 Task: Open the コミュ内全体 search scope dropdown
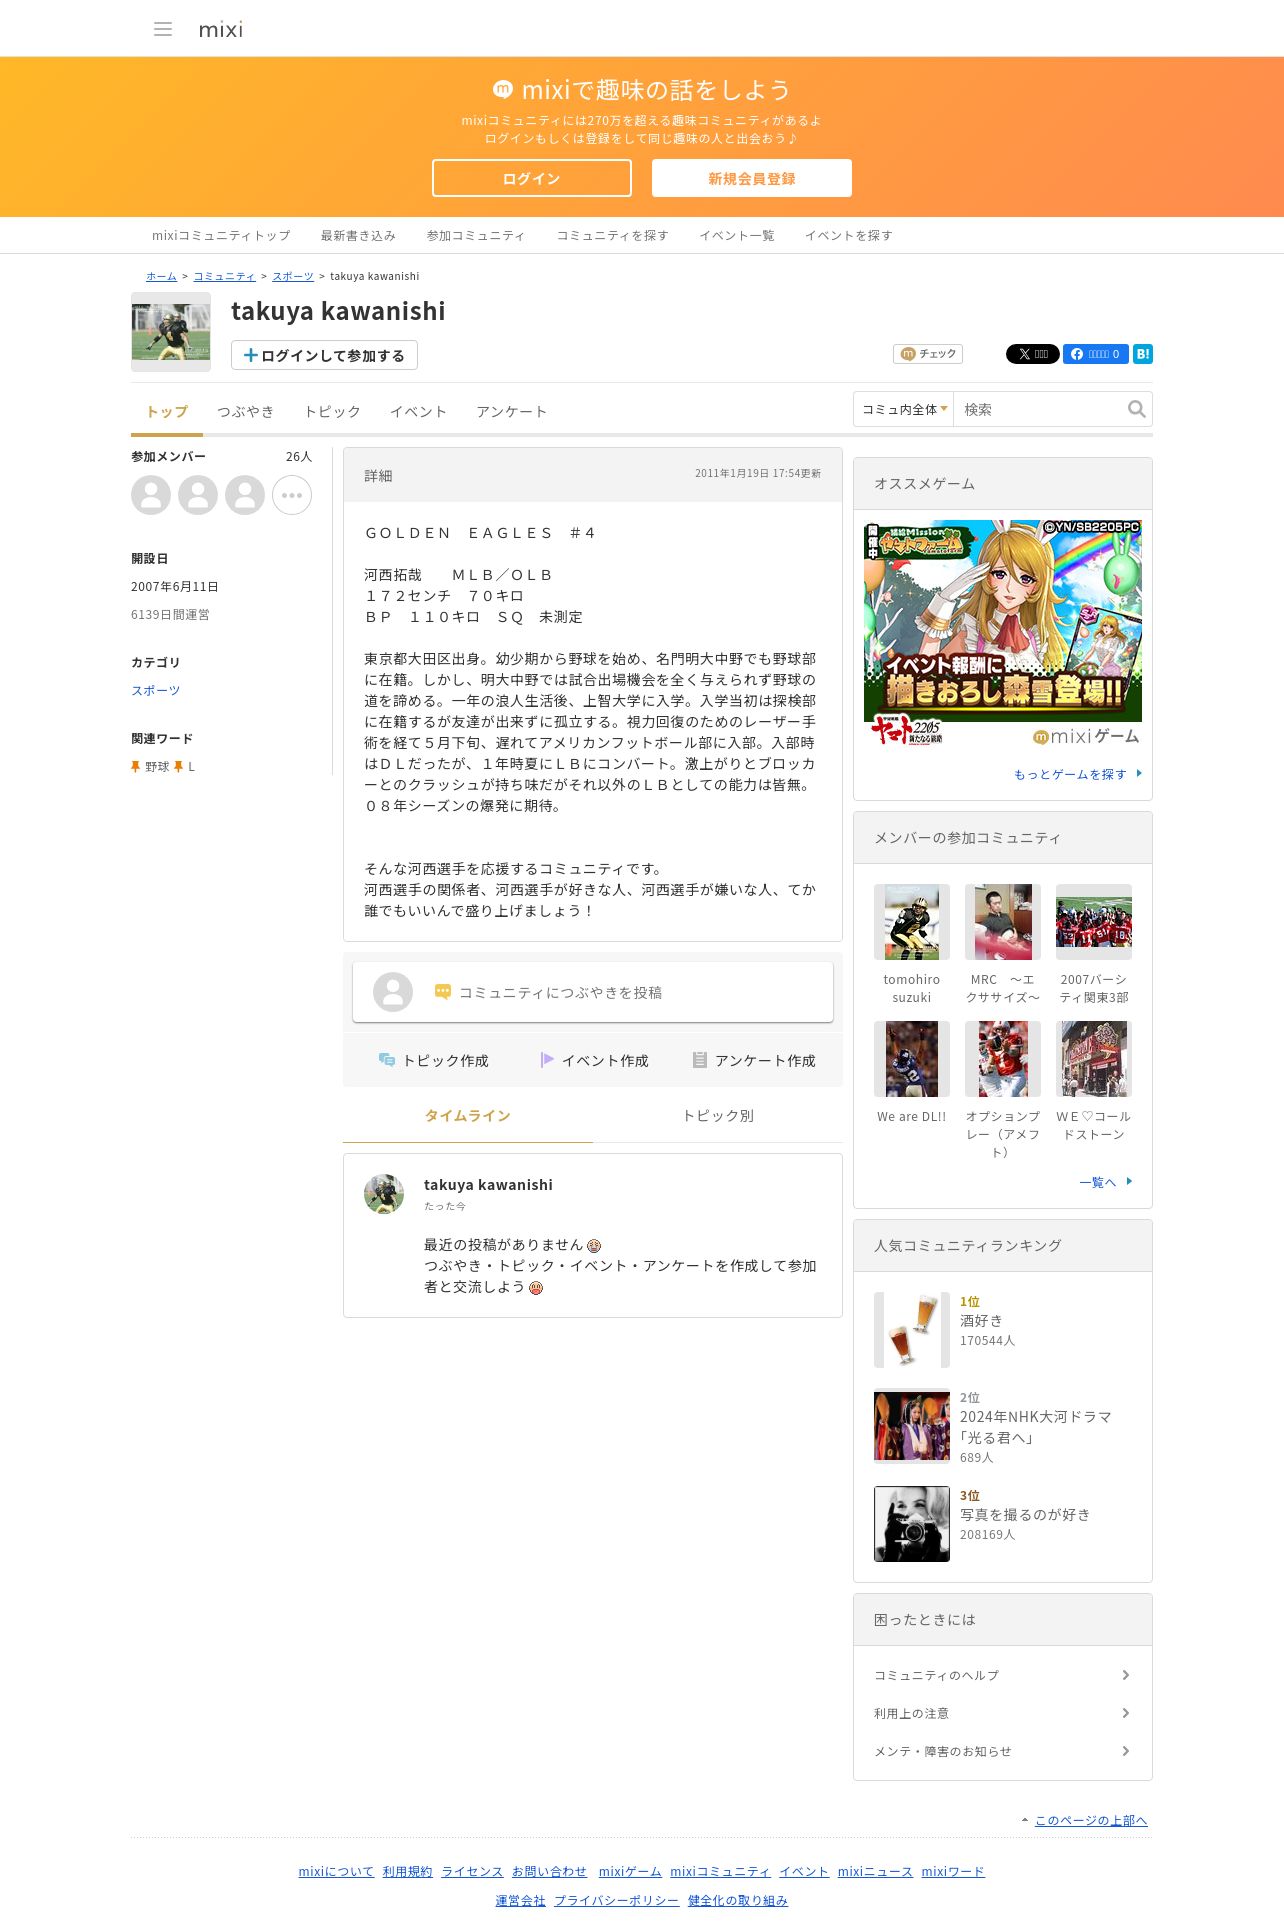[904, 409]
